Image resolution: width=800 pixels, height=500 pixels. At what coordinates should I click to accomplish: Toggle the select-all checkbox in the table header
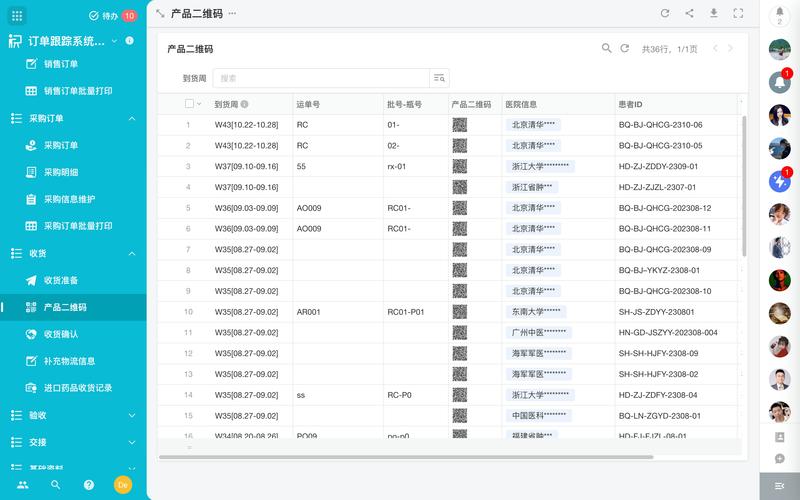click(x=189, y=104)
